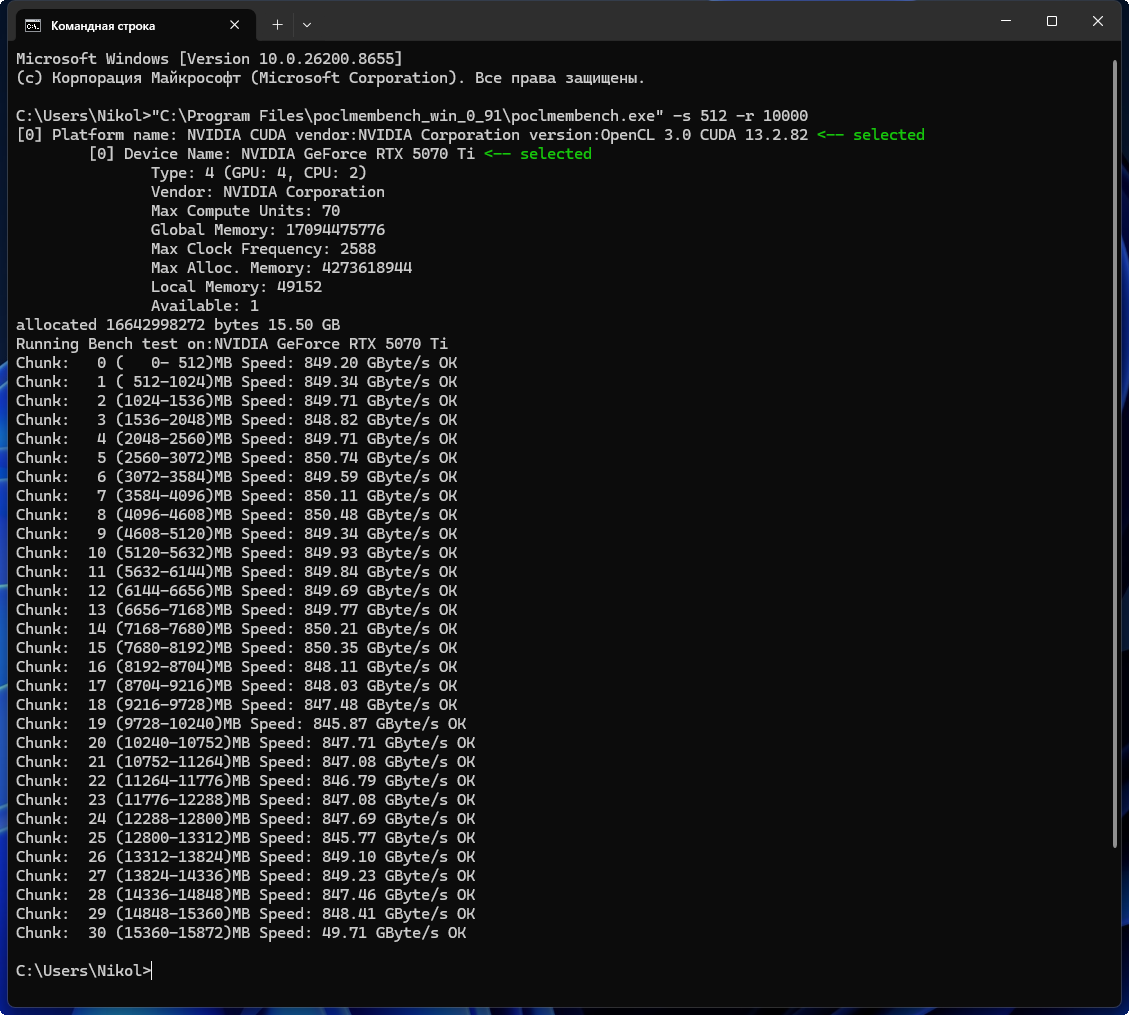Click the Chunk 0 speed result line
Screen dimensions: 1129x1015
coord(237,363)
